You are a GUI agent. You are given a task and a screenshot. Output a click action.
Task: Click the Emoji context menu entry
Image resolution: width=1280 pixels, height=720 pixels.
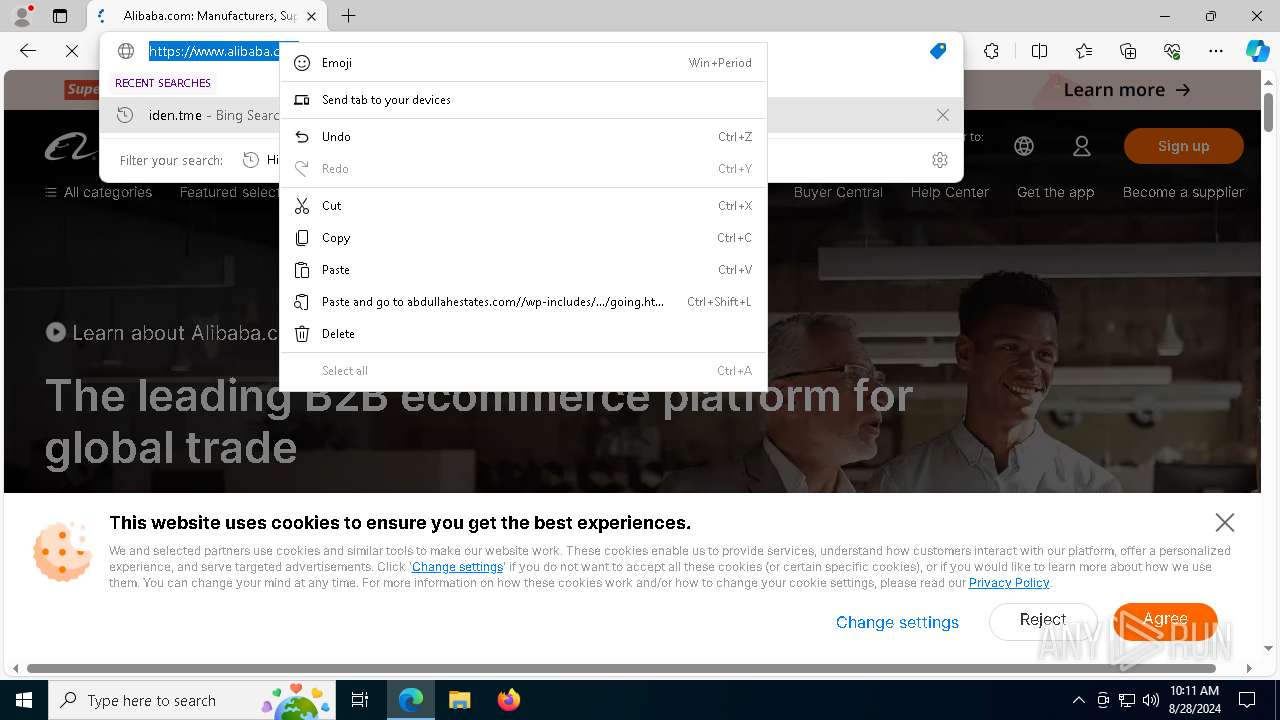pyautogui.click(x=523, y=63)
